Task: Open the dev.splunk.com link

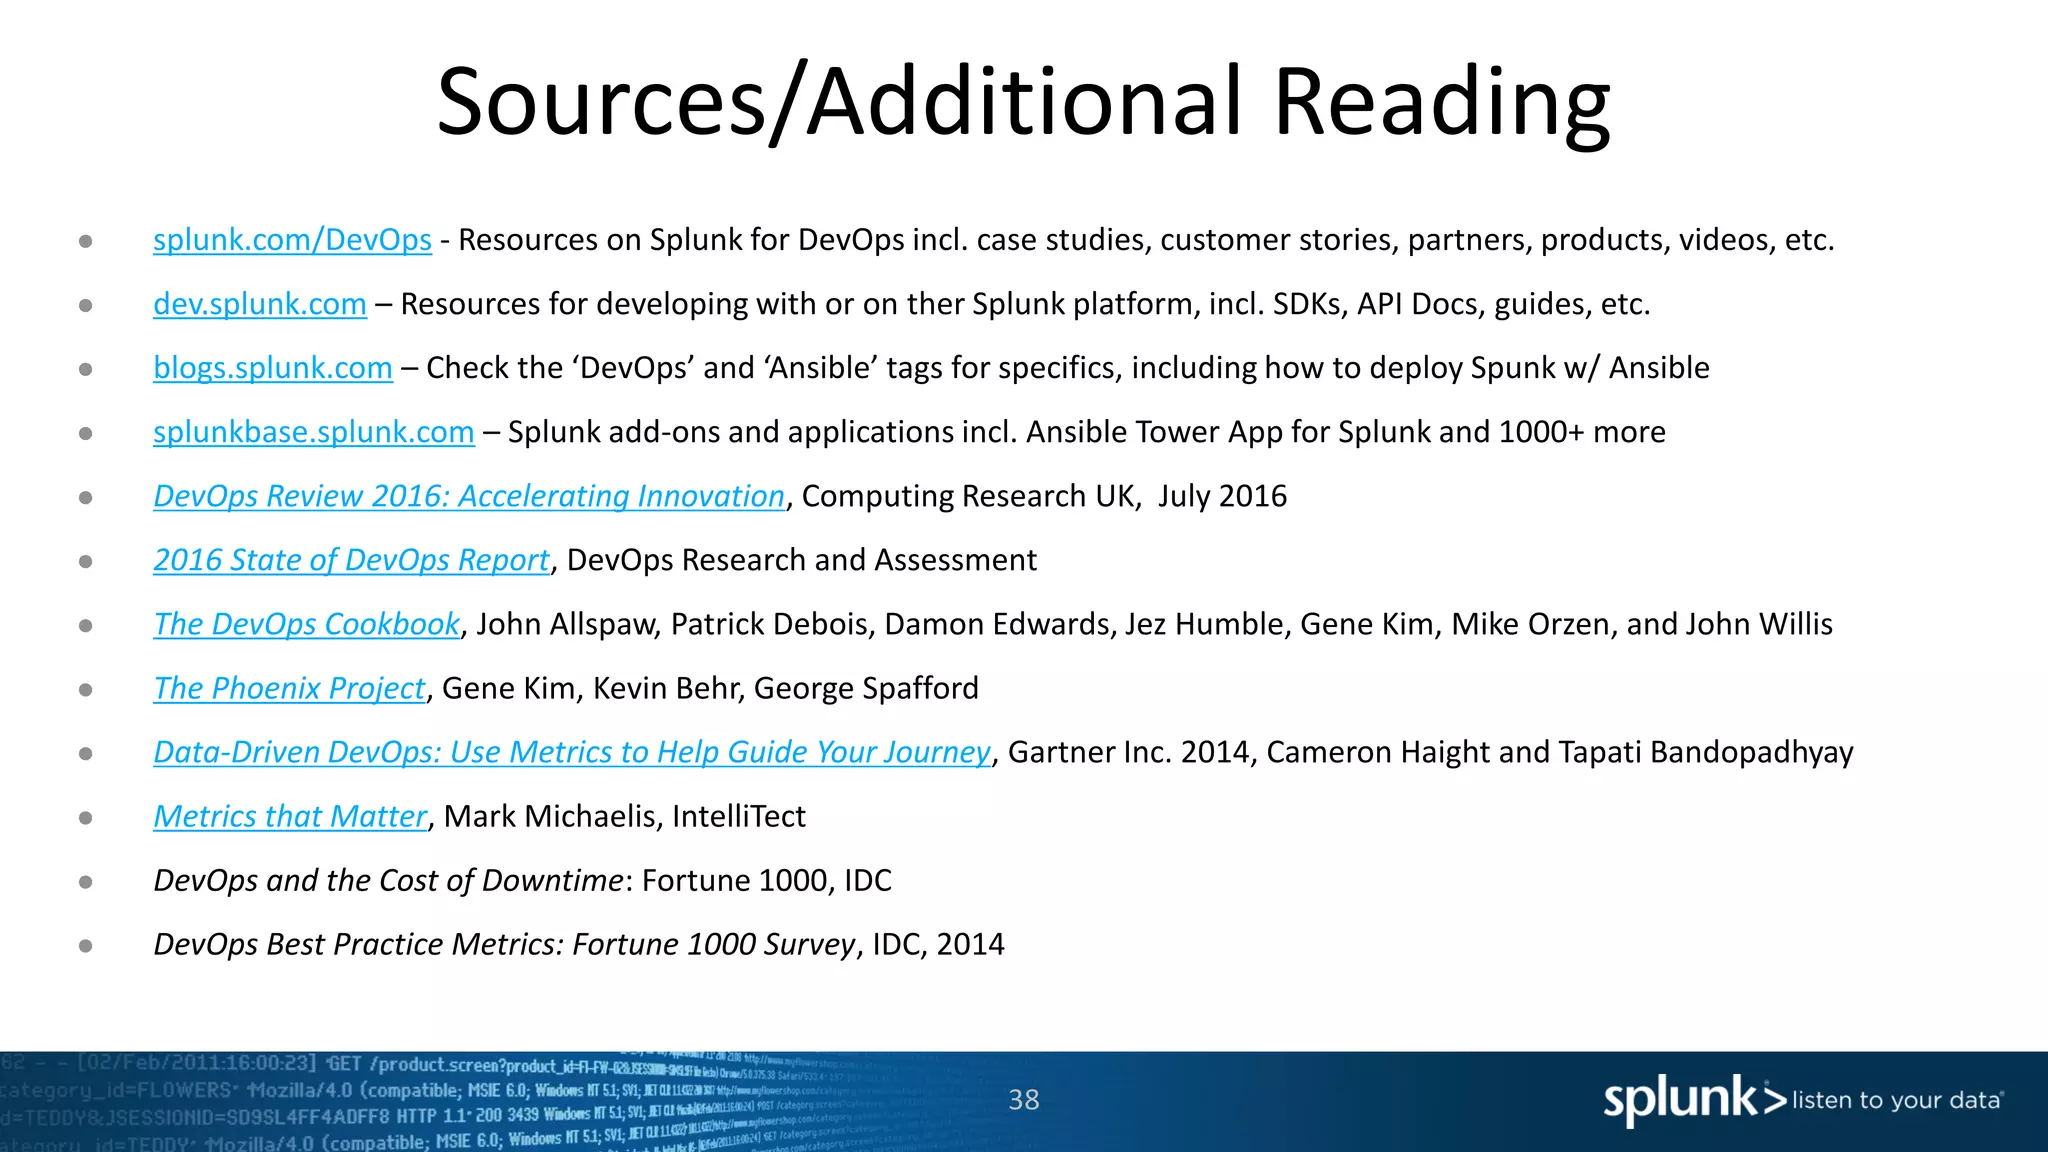Action: click(x=260, y=304)
